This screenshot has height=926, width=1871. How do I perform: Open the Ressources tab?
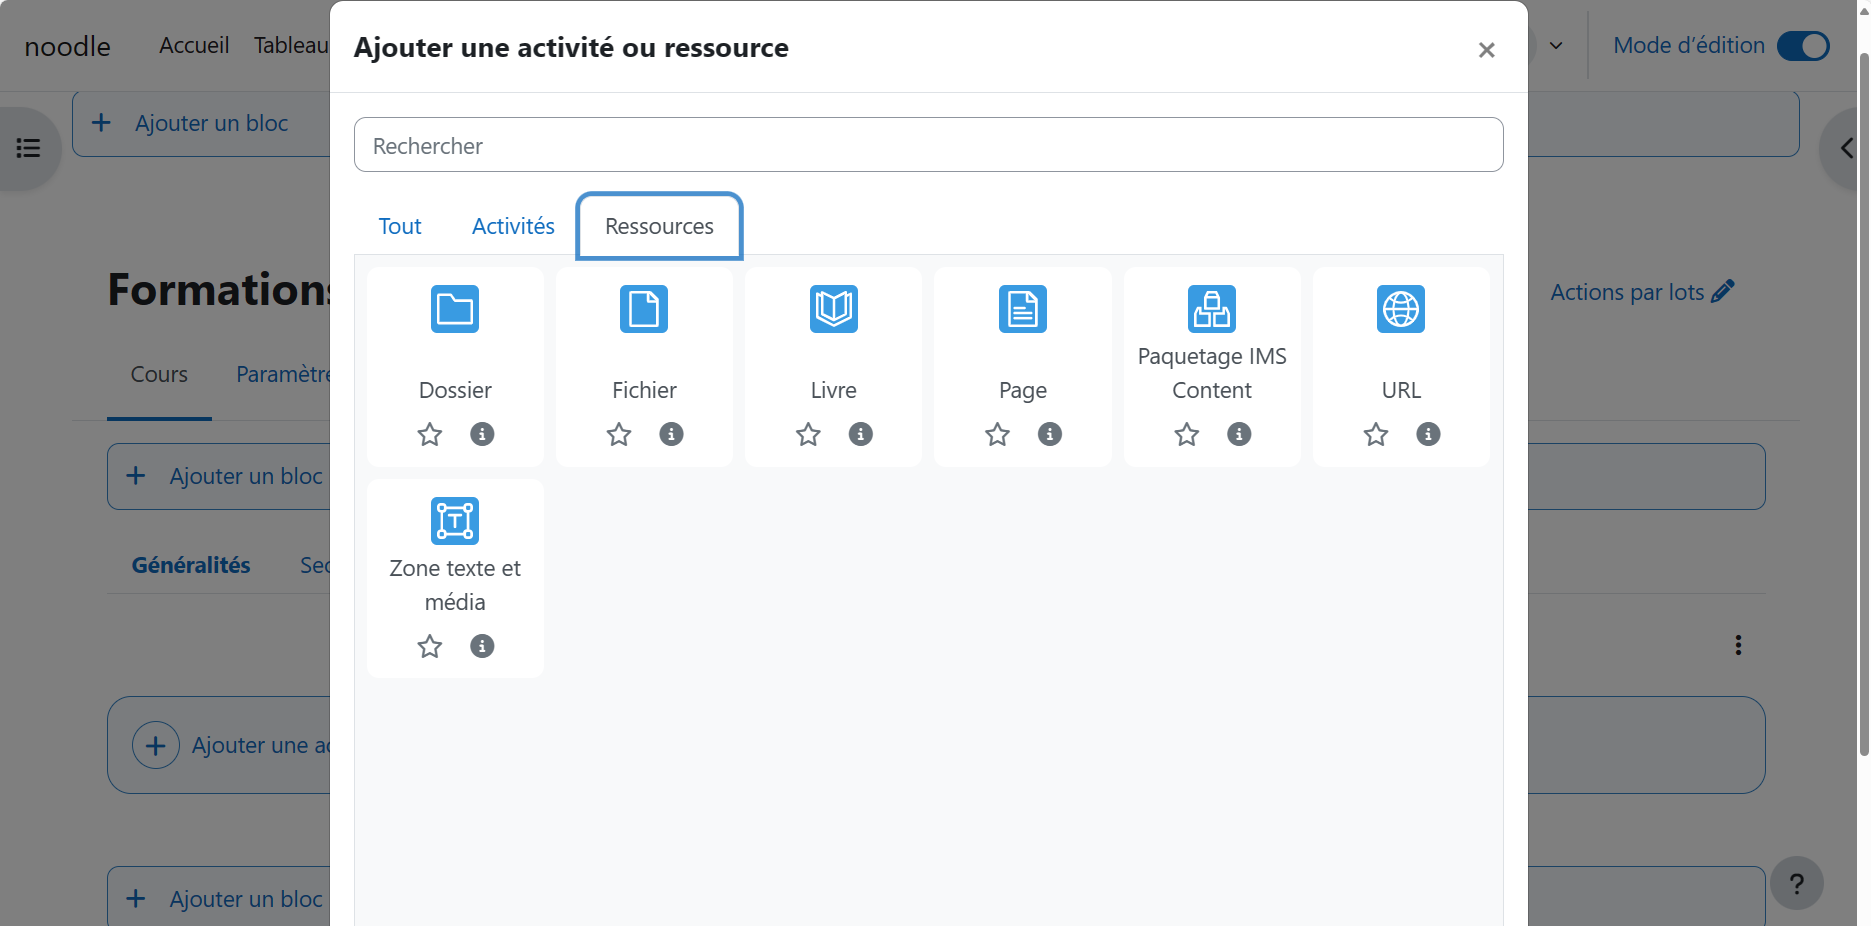[659, 226]
